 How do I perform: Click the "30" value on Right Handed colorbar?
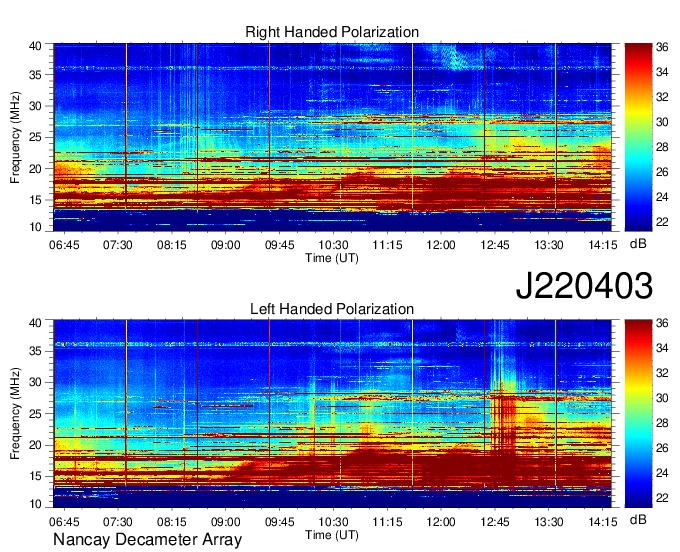[662, 122]
